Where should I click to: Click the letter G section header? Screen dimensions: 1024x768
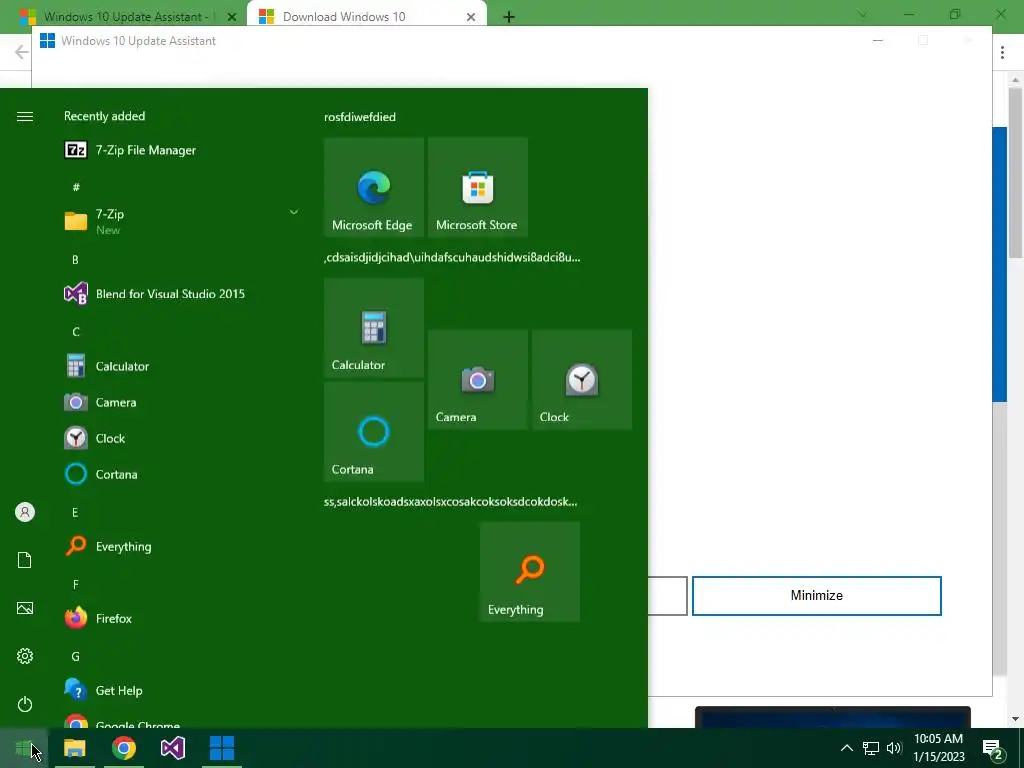coord(76,656)
